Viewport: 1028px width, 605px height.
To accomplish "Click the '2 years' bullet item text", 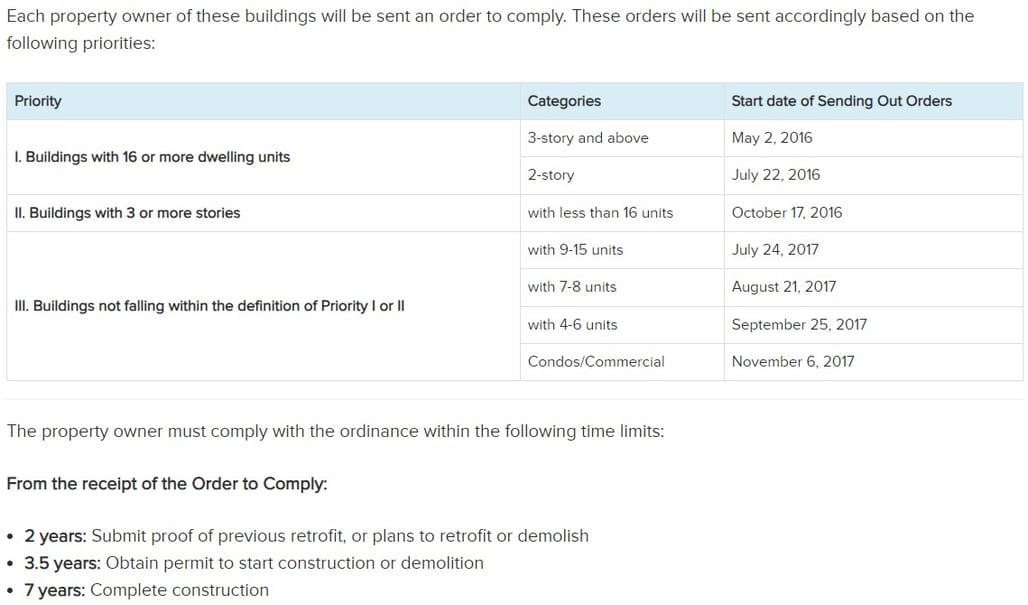I will click(306, 536).
